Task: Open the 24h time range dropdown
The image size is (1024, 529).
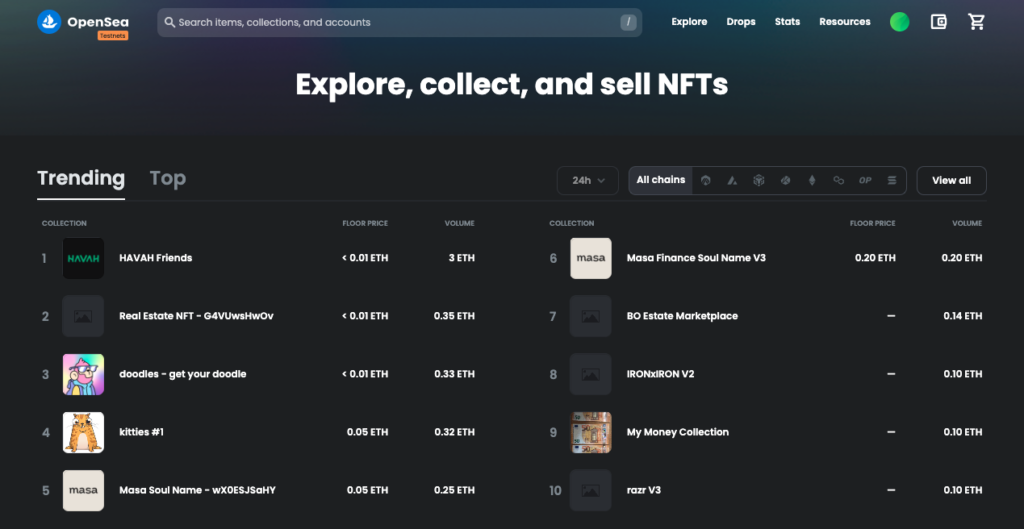Action: click(588, 180)
